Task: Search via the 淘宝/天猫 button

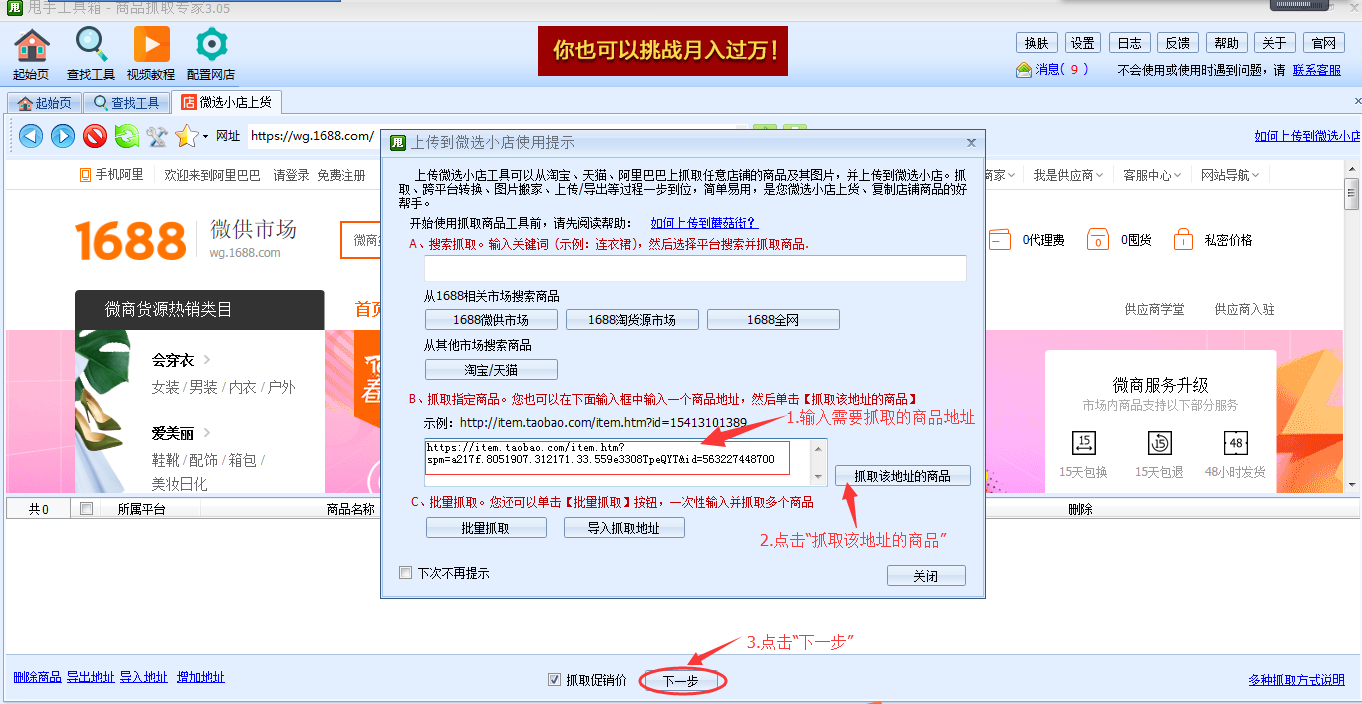Action: [491, 370]
